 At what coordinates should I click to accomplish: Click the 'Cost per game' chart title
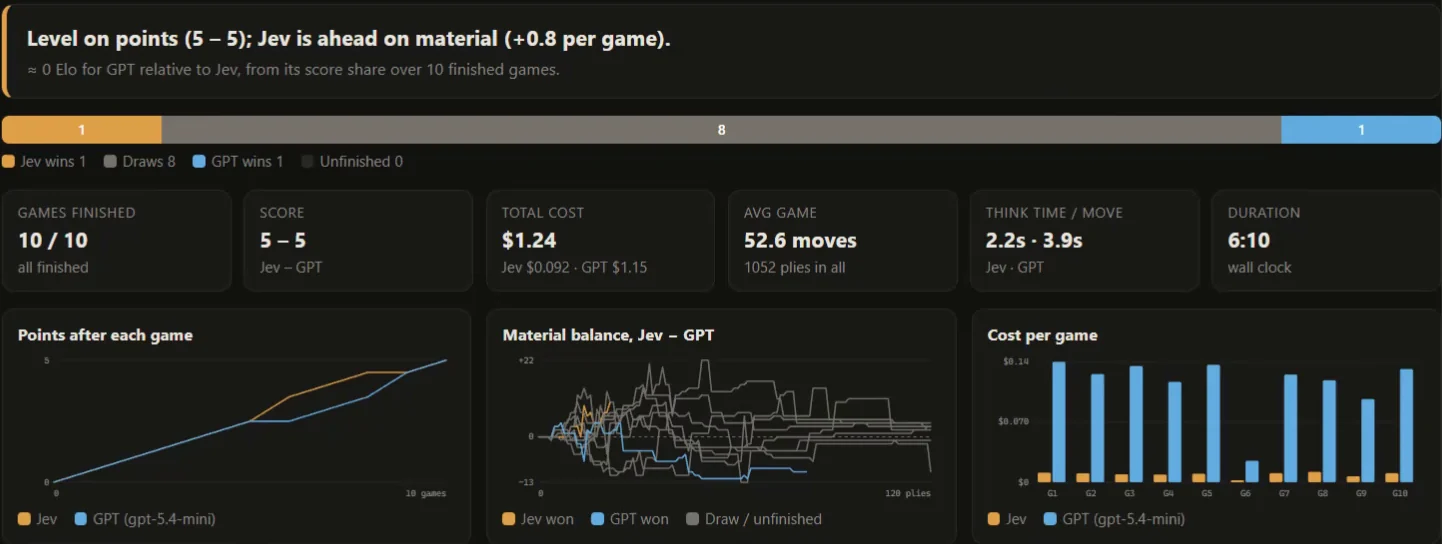(x=1042, y=335)
